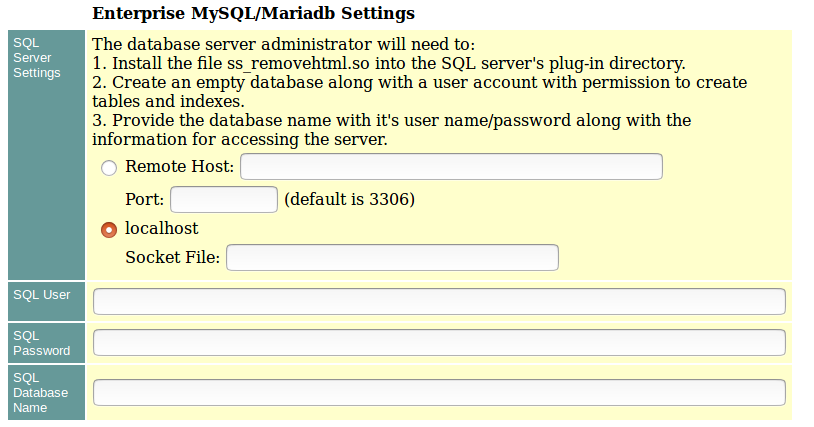Click the ss_removehtml.so install instruction line
Screen dimensions: 814x427
coord(388,63)
